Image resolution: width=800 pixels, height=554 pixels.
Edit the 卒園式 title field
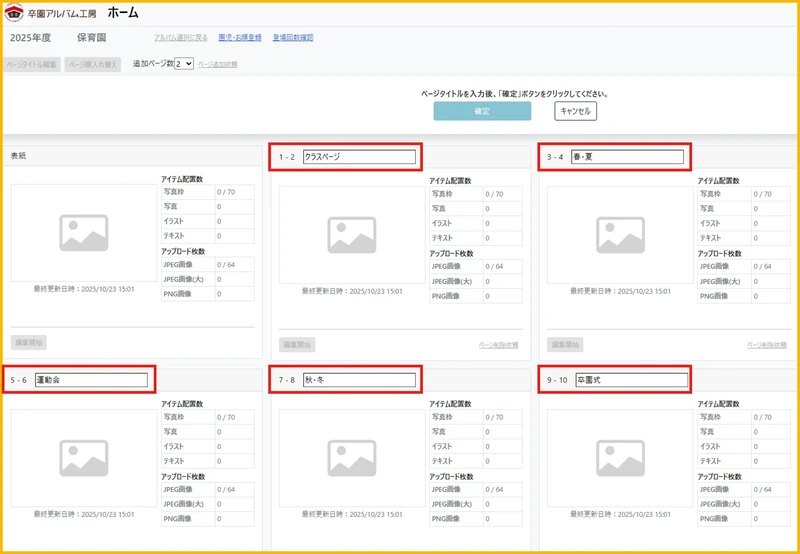pos(632,380)
